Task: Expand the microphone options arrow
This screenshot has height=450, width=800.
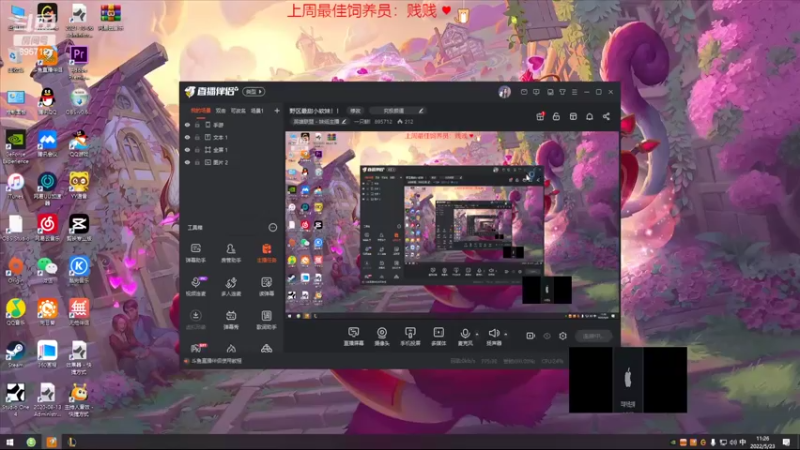Action: point(477,335)
